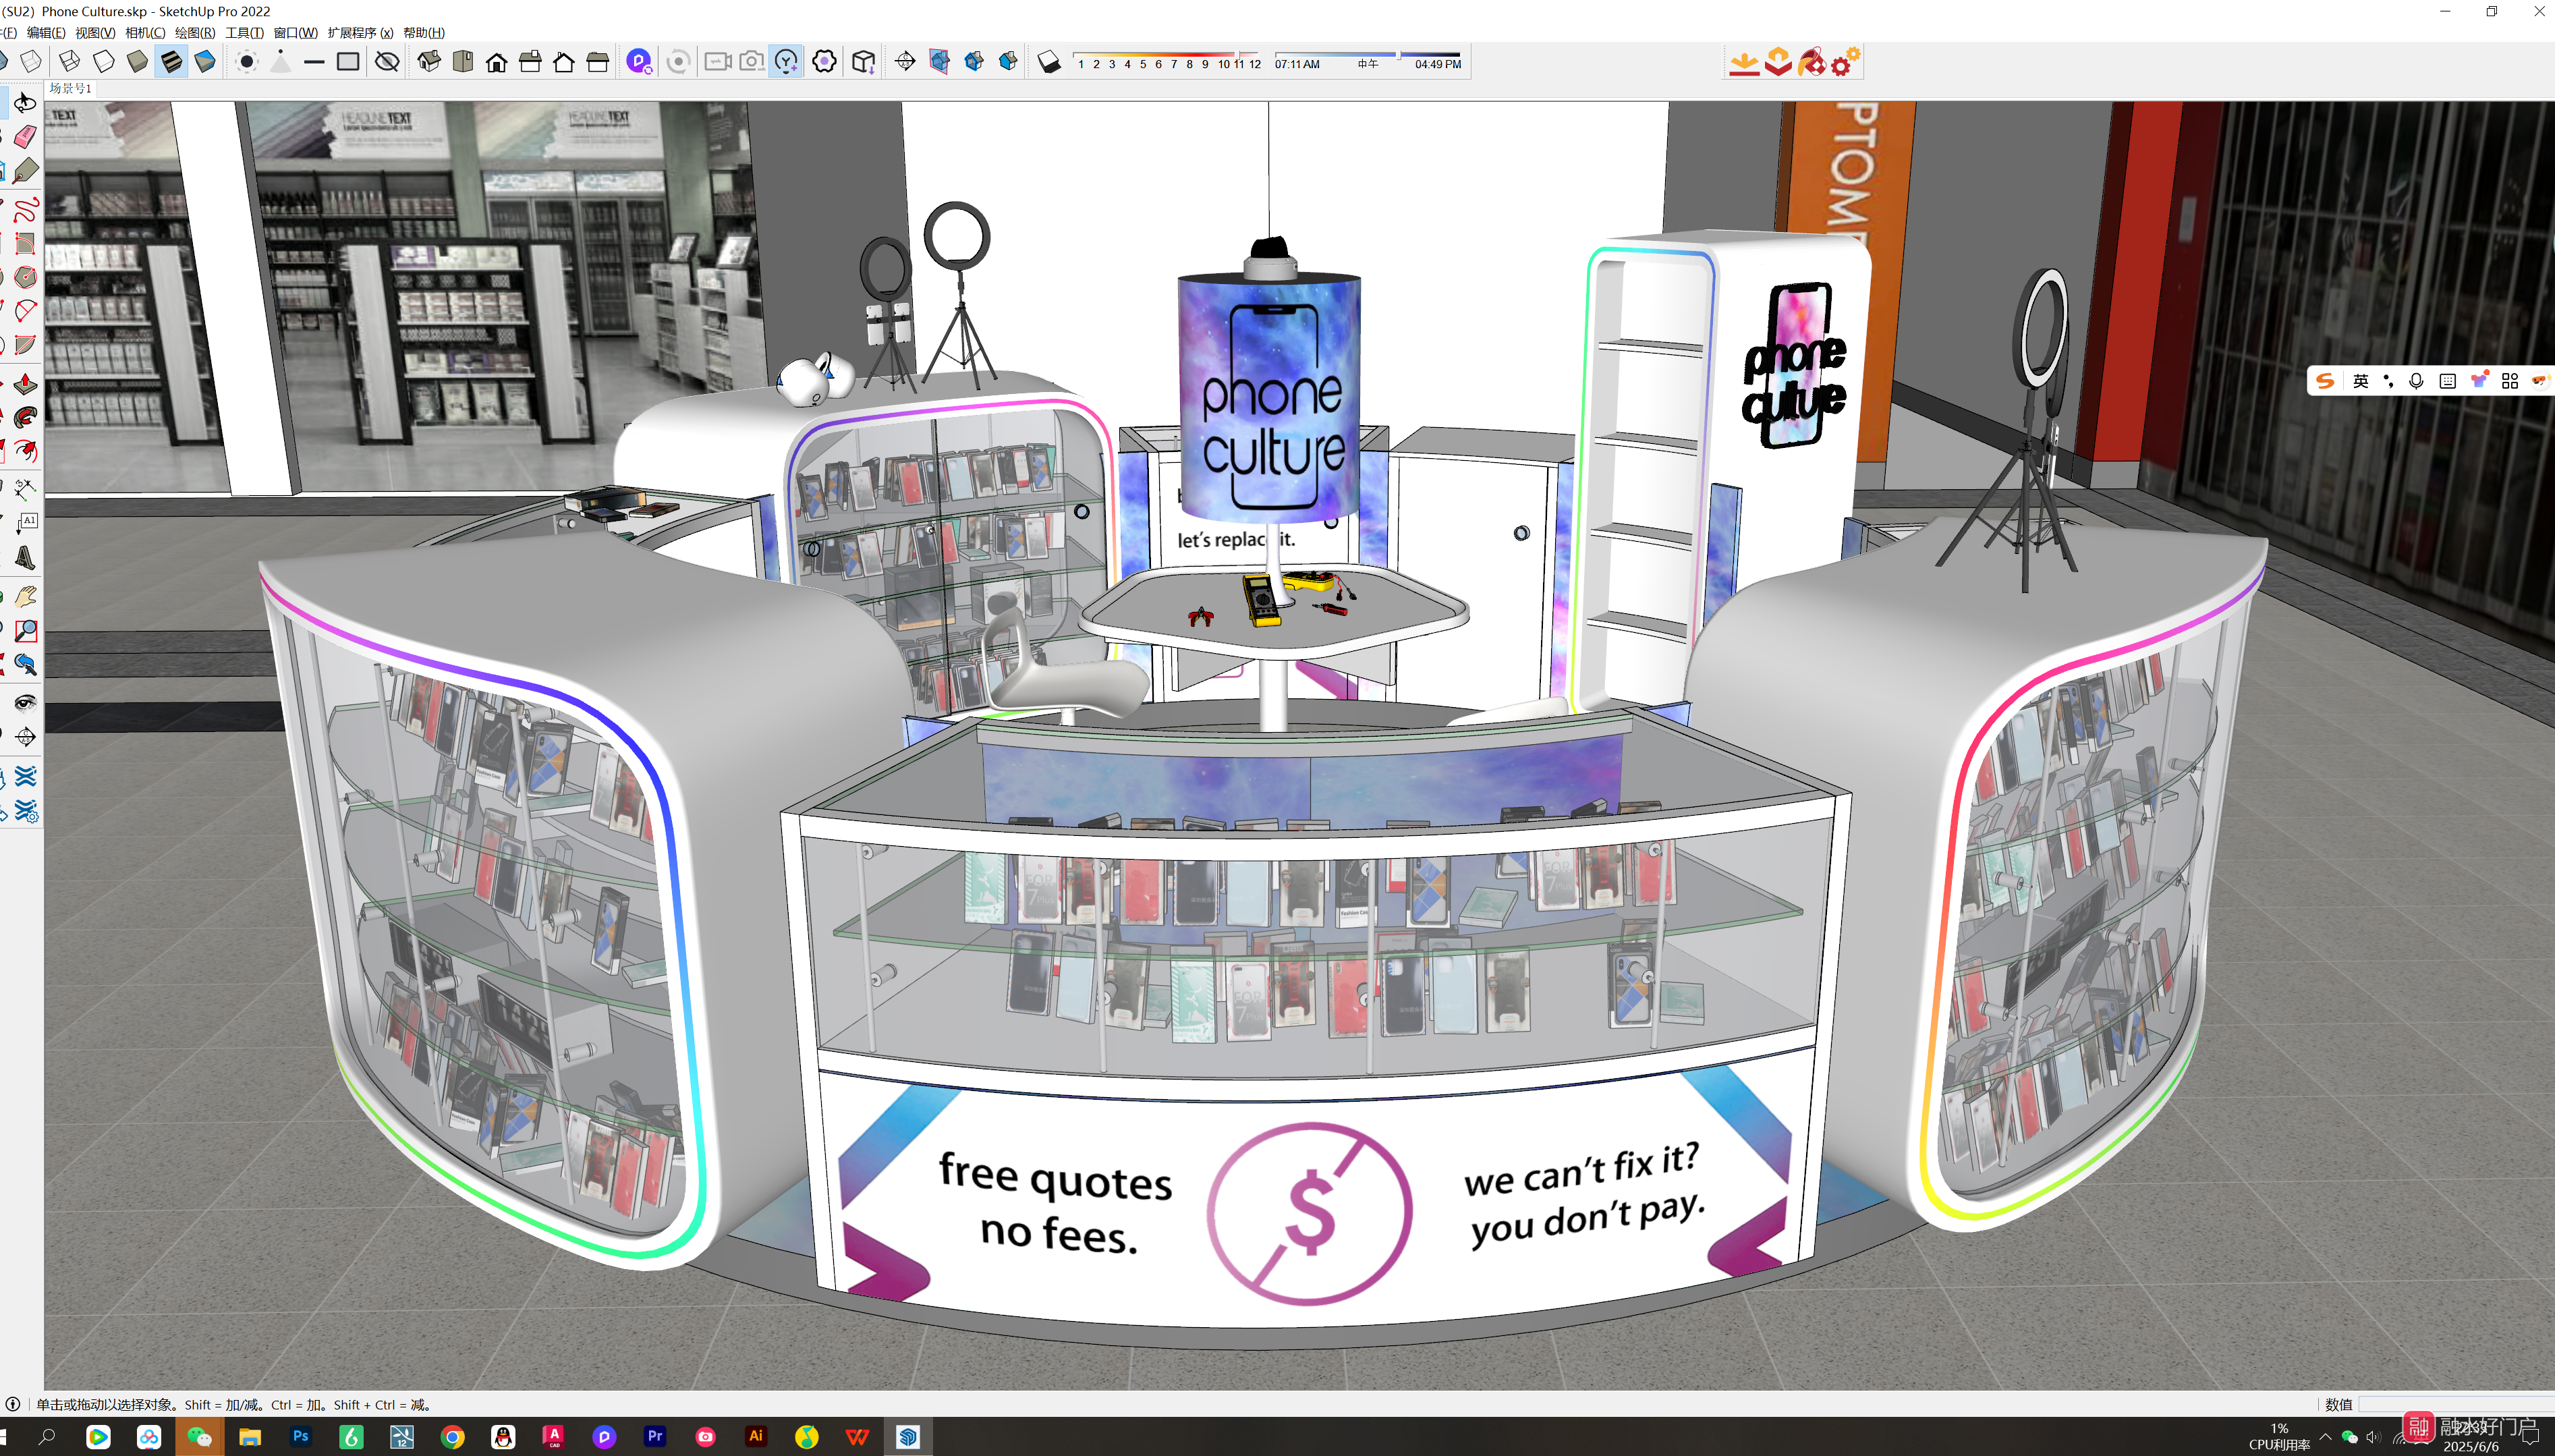
Task: Click the status bar info circle icon
Action: pyautogui.click(x=13, y=1404)
